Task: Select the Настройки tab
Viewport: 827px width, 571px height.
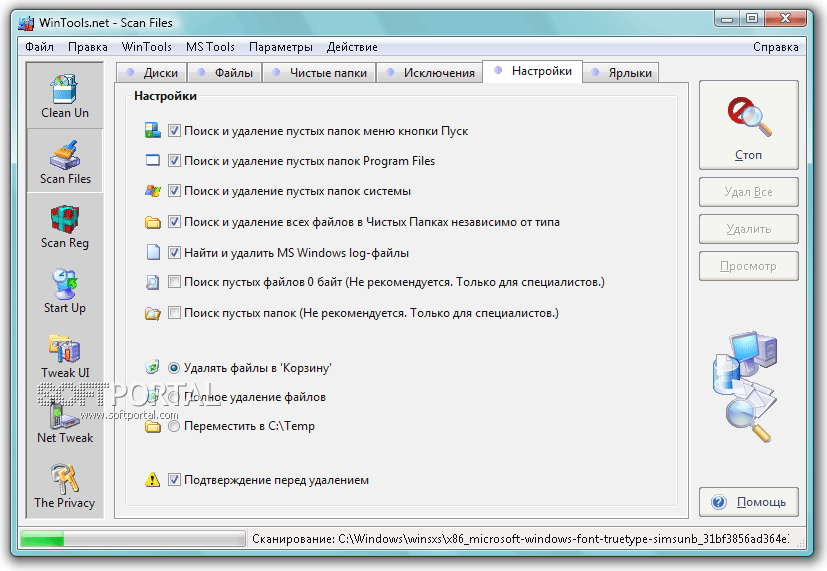Action: pyautogui.click(x=532, y=71)
